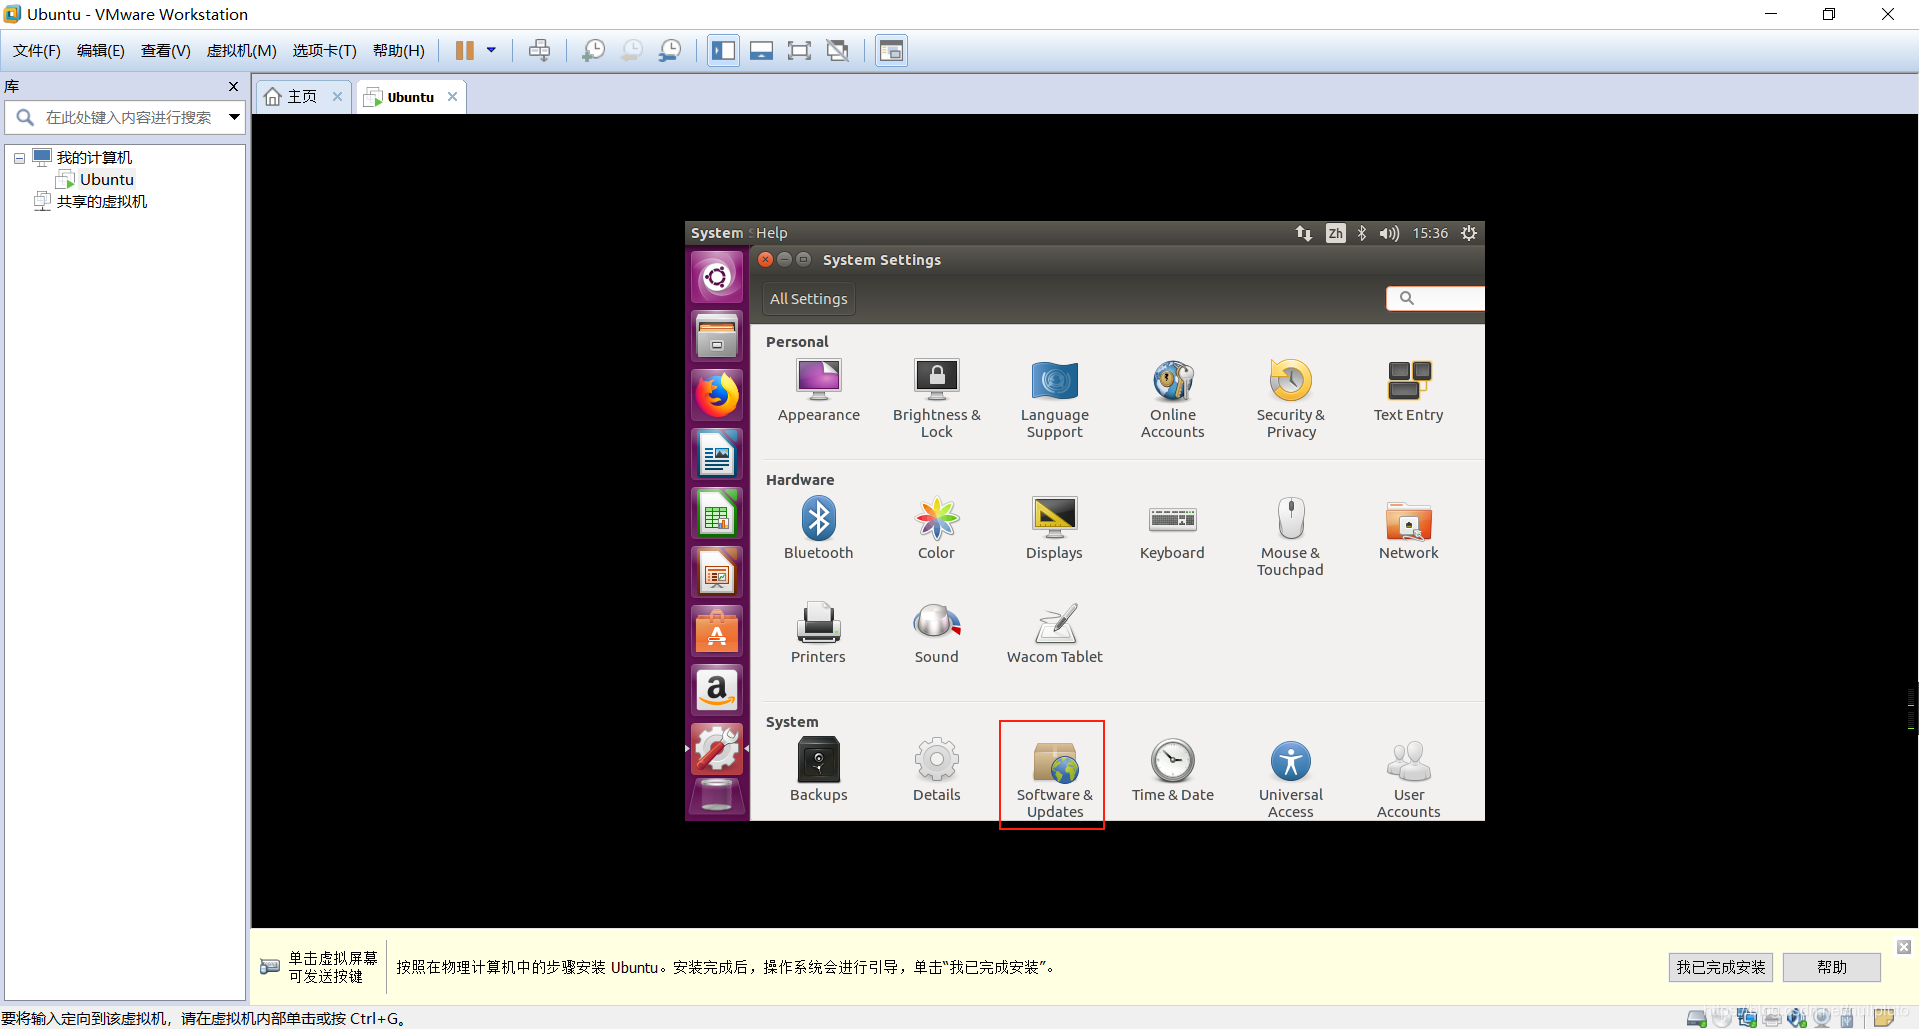
Task: Open Amazon from the launcher
Action: click(717, 690)
